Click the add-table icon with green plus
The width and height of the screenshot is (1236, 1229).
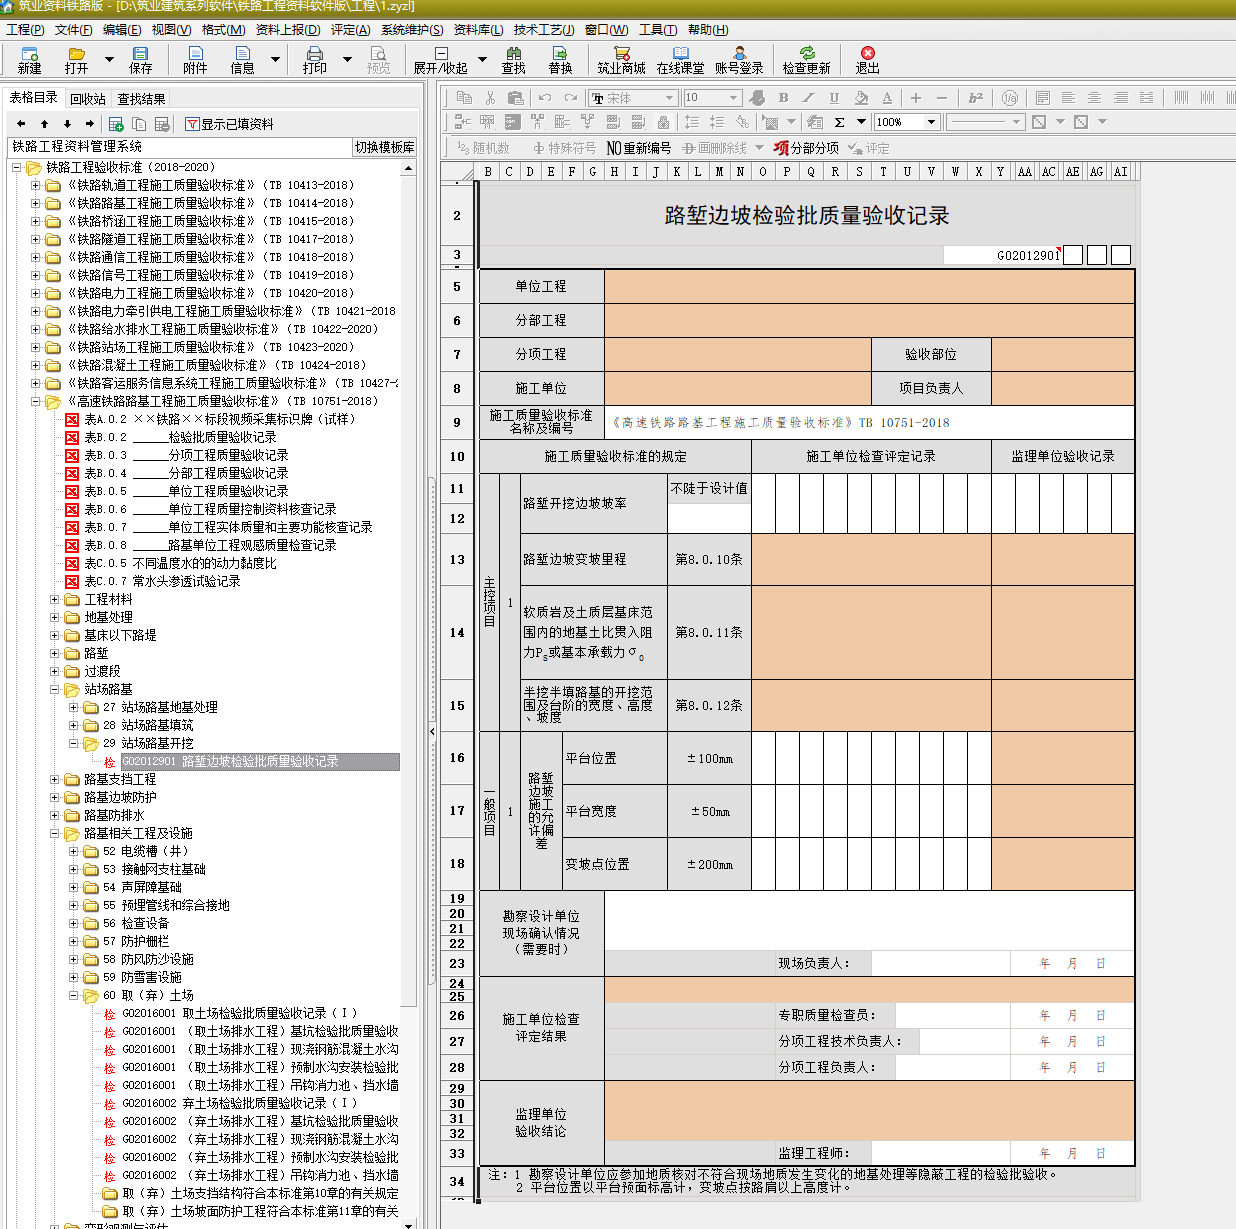(116, 124)
